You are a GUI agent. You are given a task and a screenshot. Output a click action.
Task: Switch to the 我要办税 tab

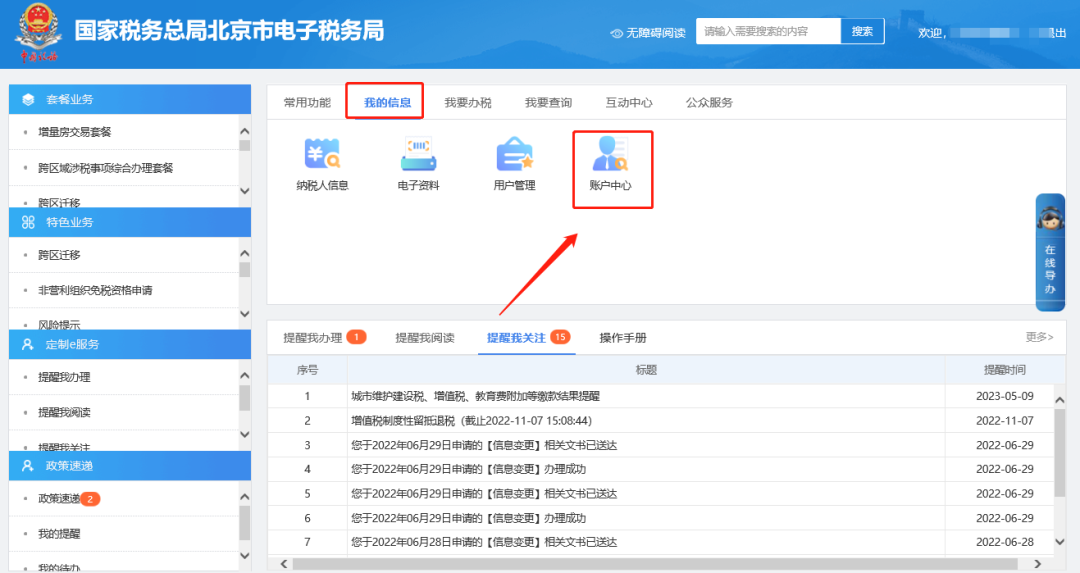468,102
